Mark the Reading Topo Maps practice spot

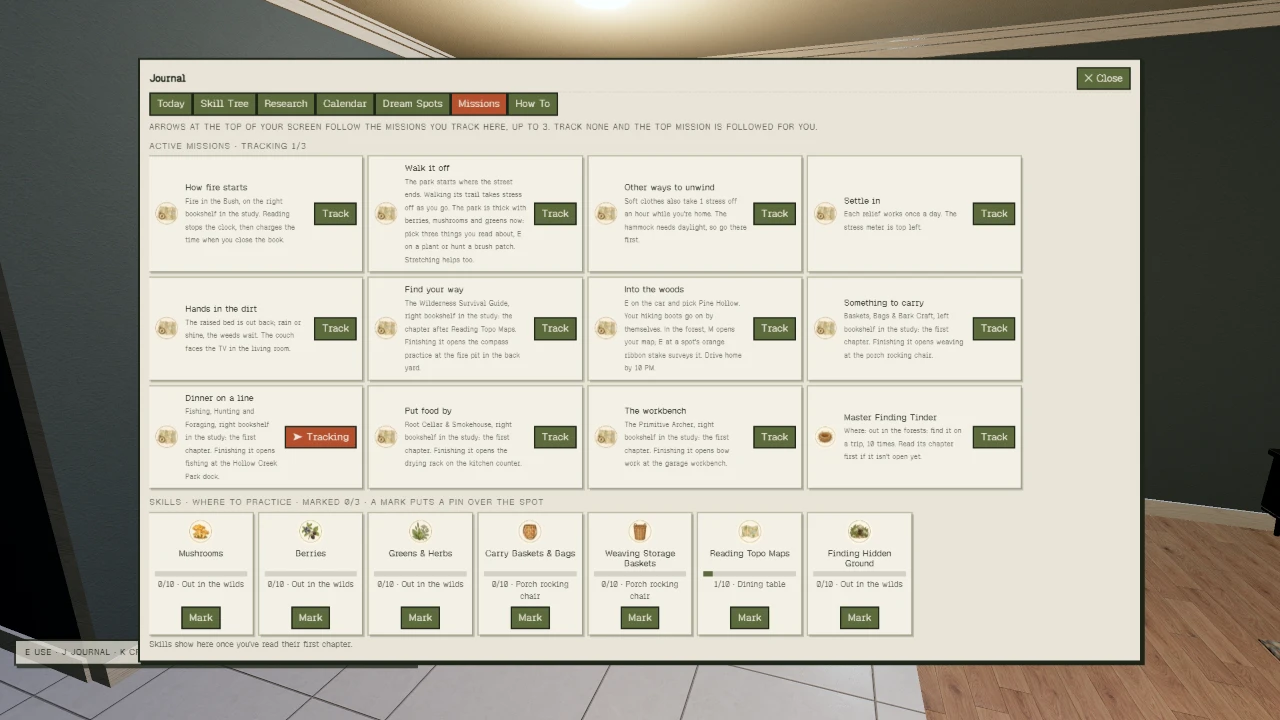tap(750, 618)
